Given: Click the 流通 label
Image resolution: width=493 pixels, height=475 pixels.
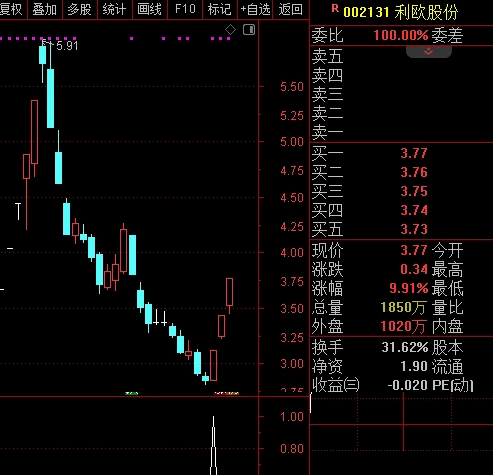Looking at the screenshot, I should pyautogui.click(x=447, y=367).
